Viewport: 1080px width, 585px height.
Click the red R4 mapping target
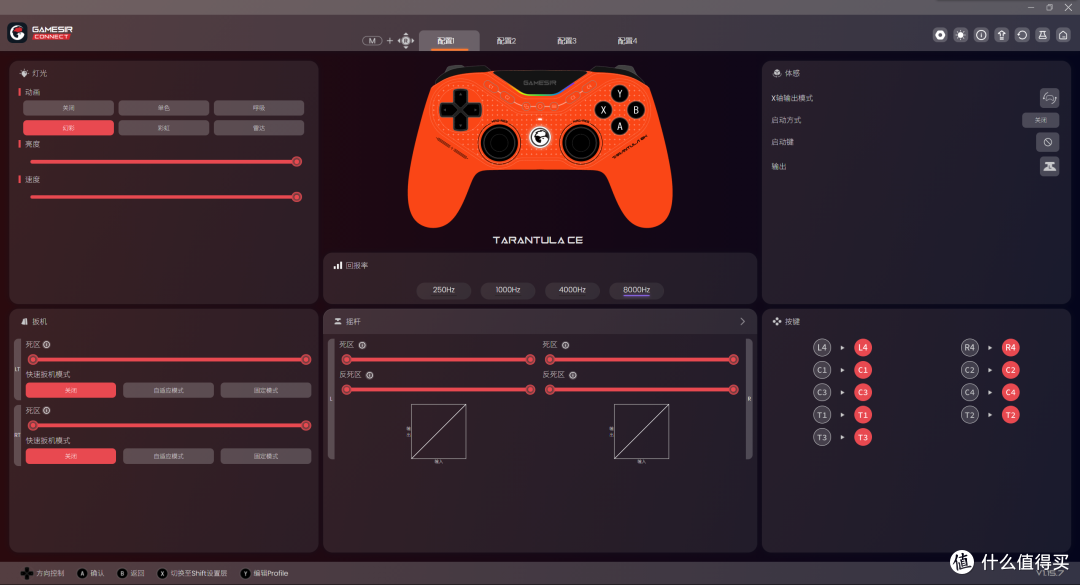click(x=1010, y=347)
